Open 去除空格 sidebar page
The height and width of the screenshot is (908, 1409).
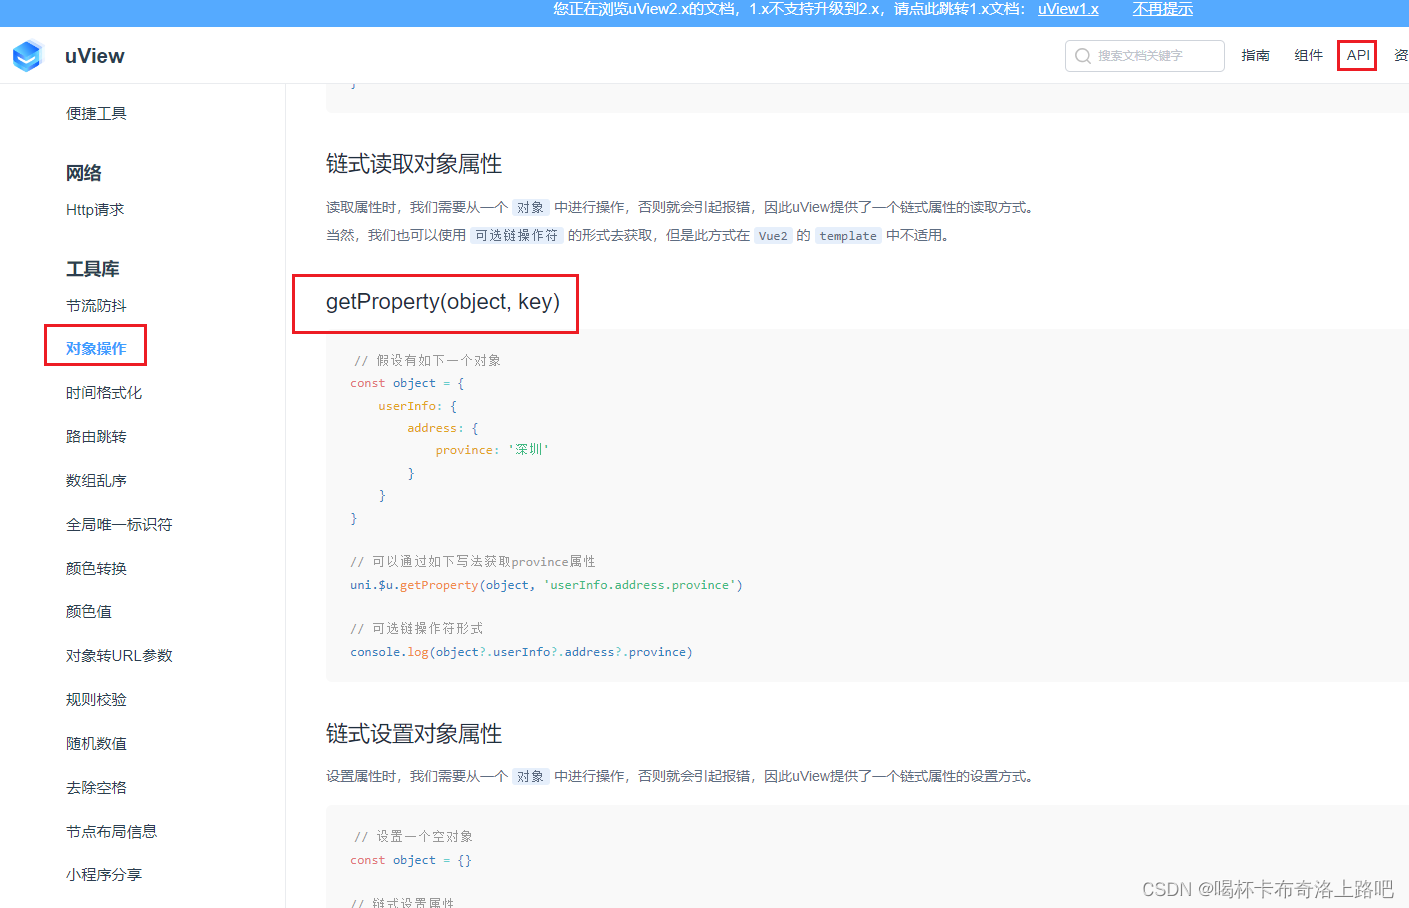point(96,787)
